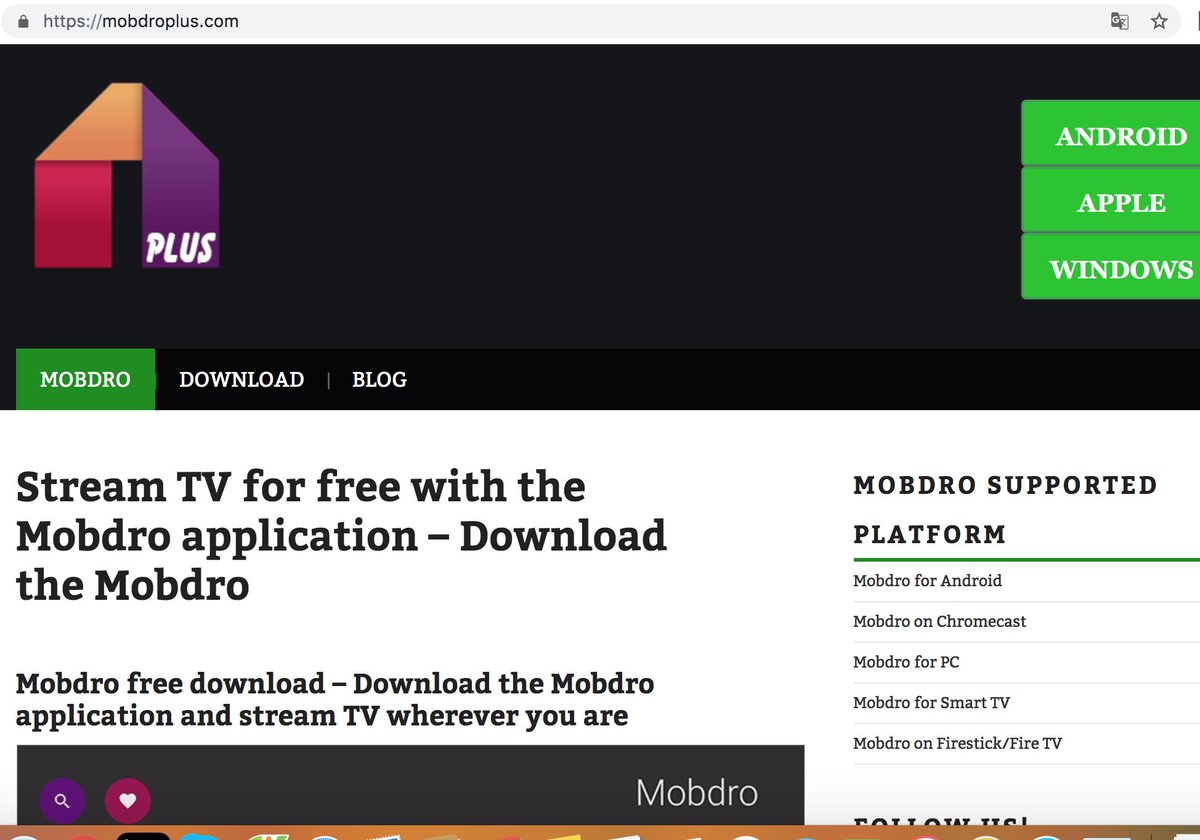Viewport: 1200px width, 840px height.
Task: Click the 'MOBDRO SUPPORTED PLATFORM' sidebar heading
Action: coord(1005,509)
